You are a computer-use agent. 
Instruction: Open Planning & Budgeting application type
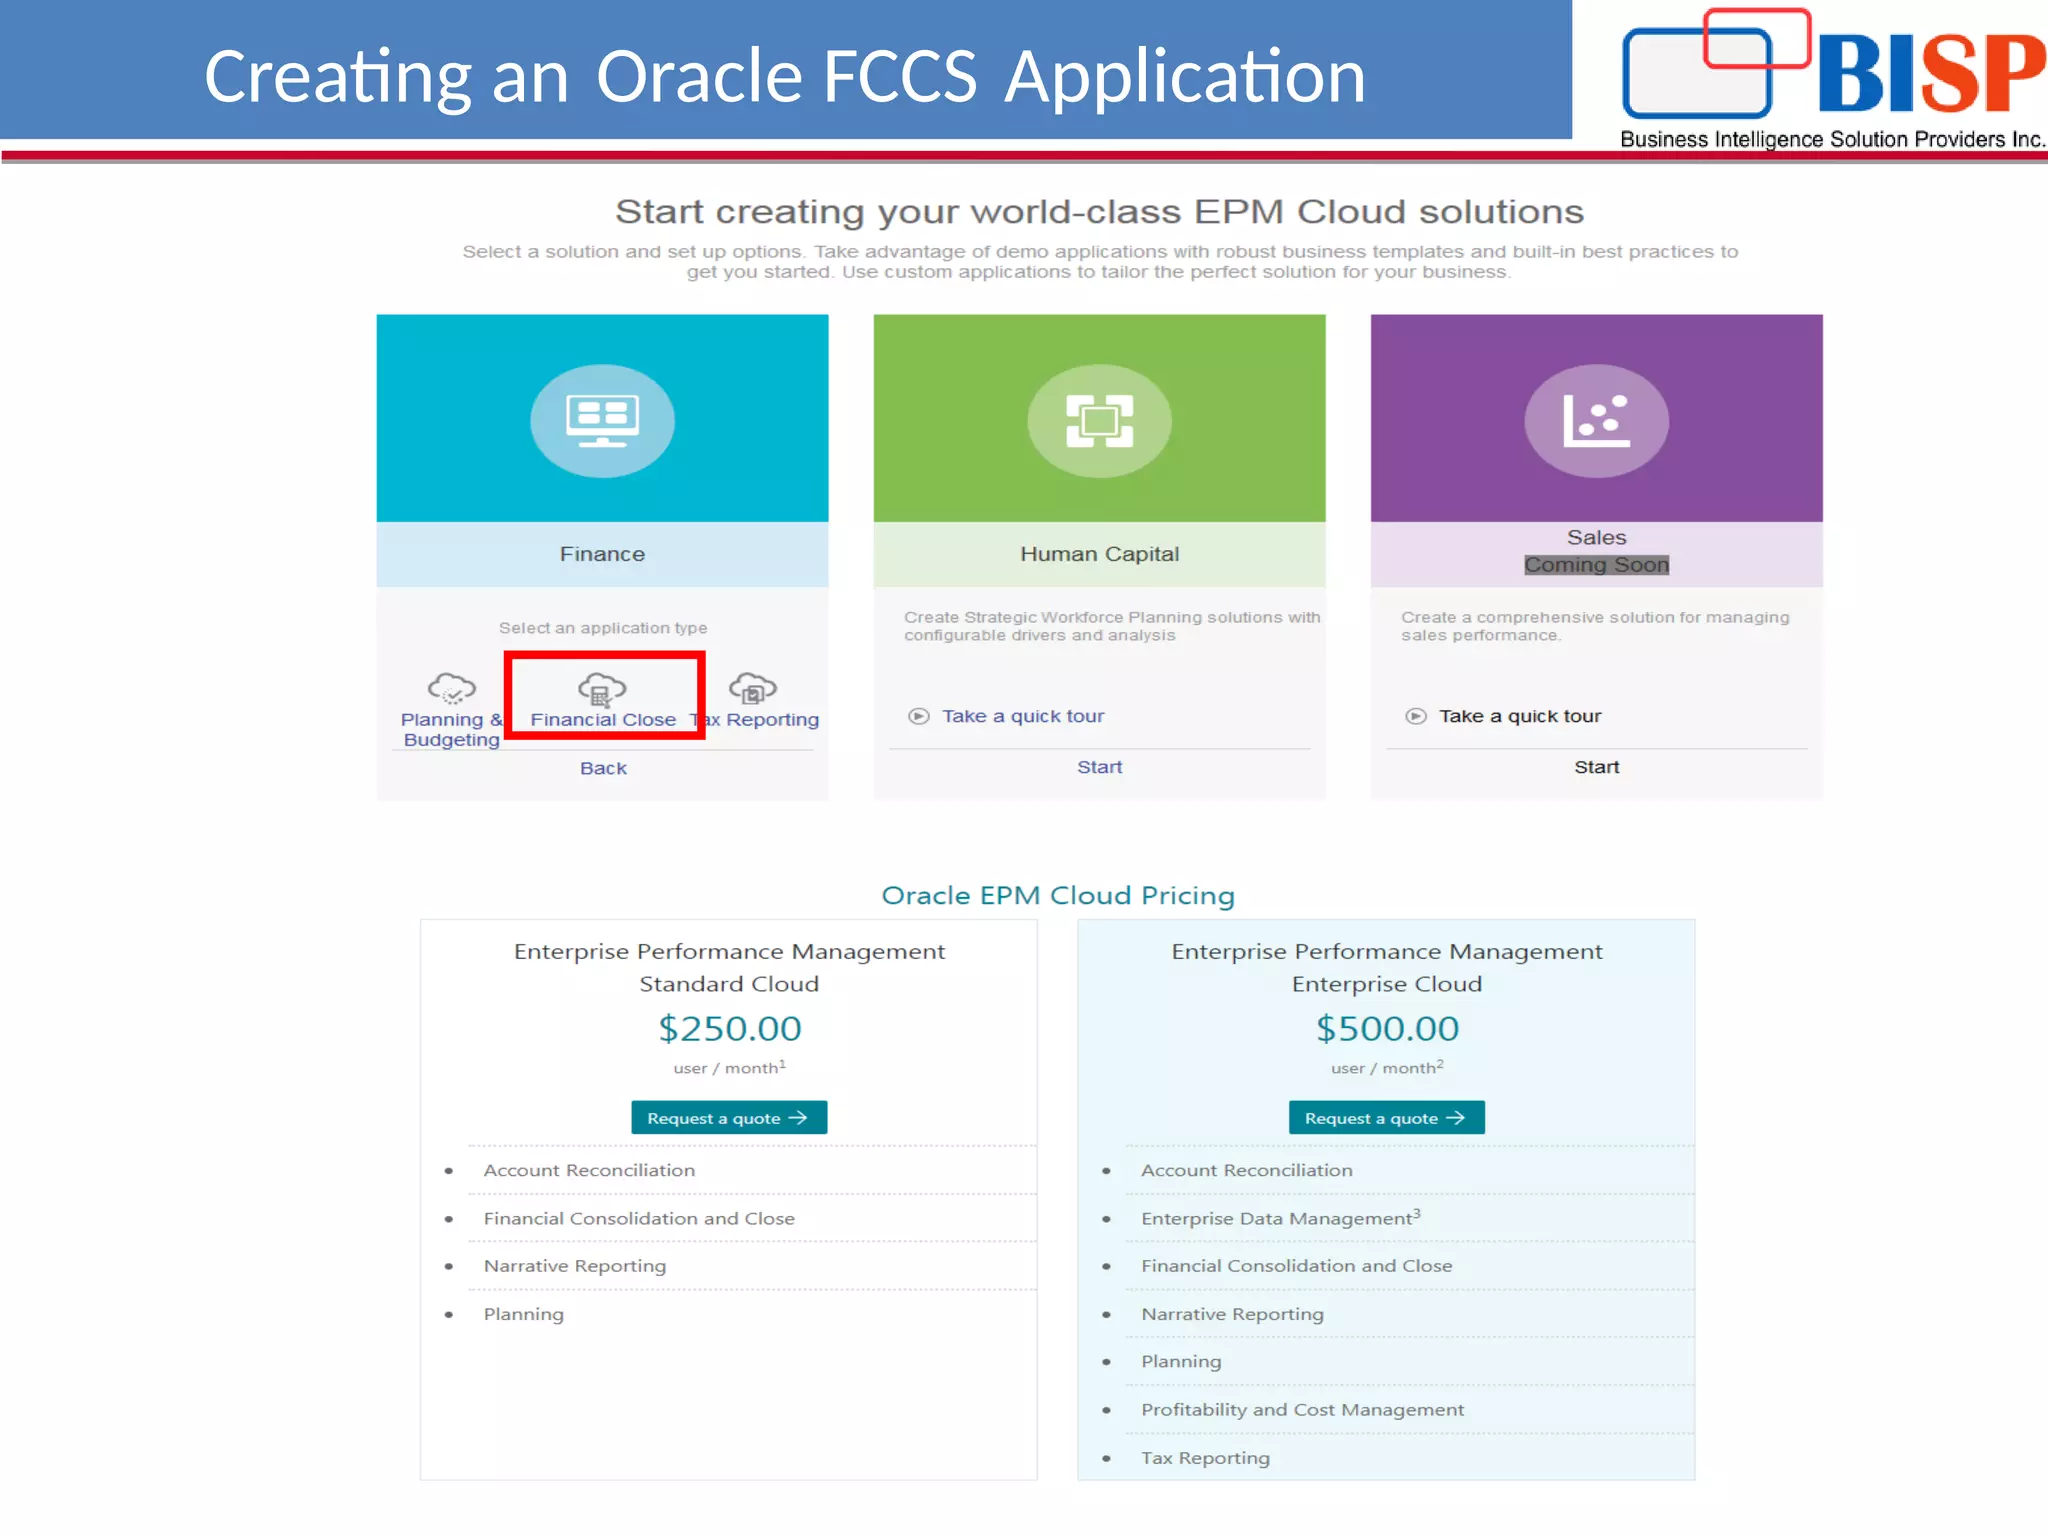(452, 729)
